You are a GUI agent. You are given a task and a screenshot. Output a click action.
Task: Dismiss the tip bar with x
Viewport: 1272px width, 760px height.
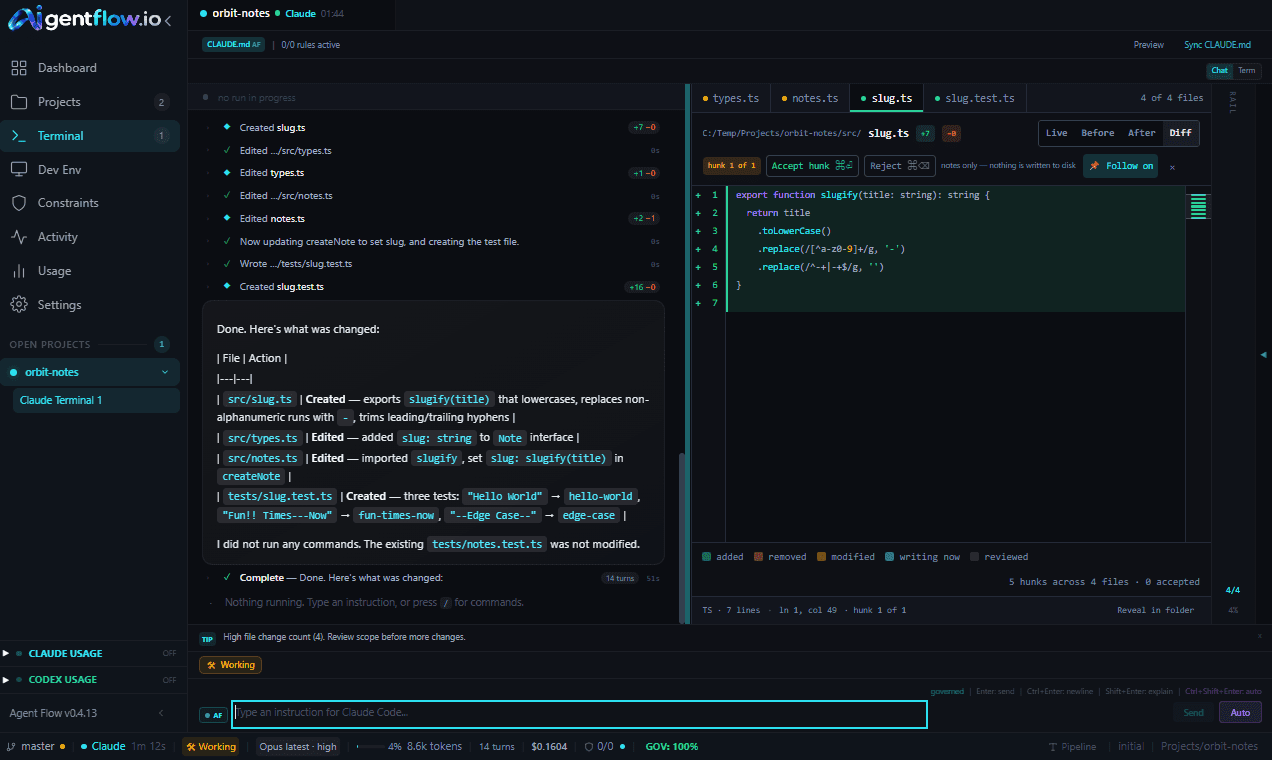click(1259, 636)
